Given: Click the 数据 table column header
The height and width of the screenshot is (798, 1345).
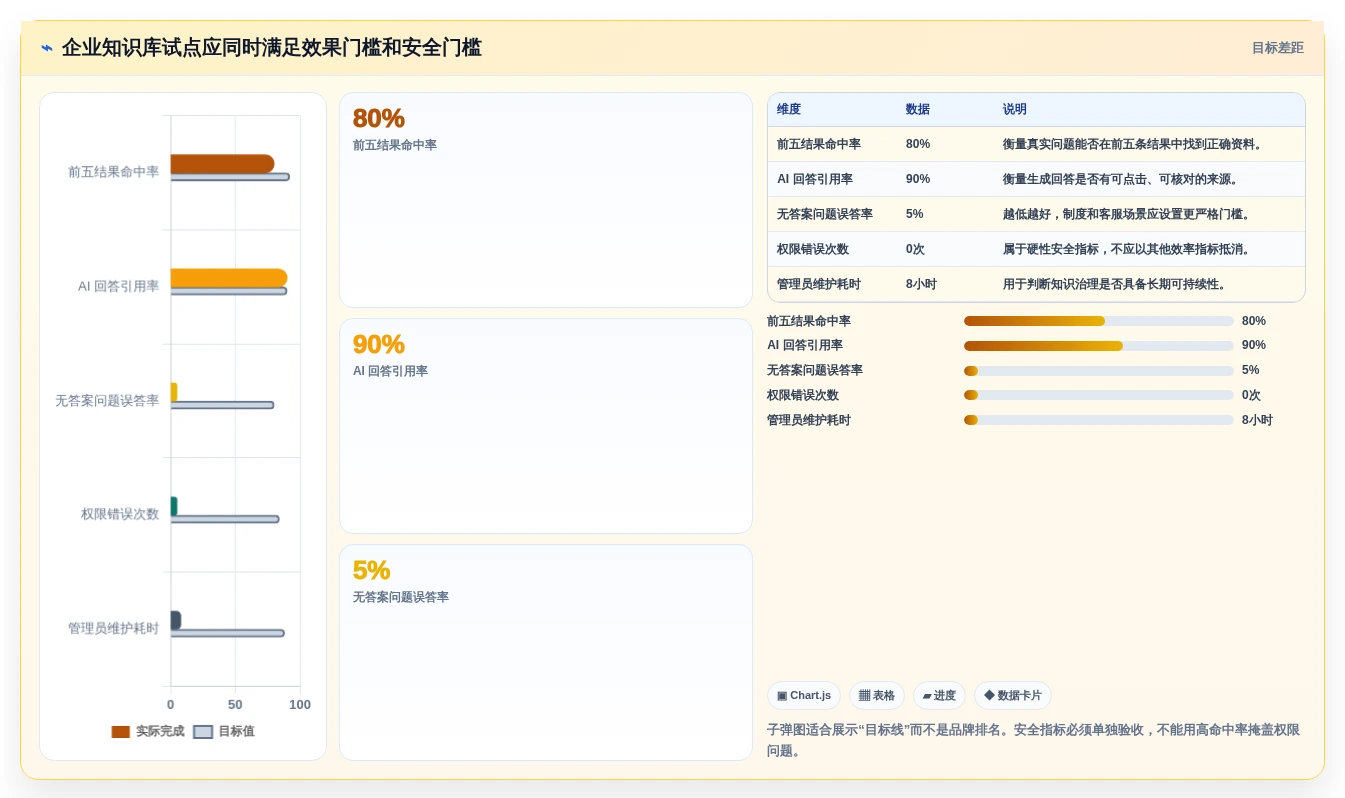Looking at the screenshot, I should pyautogui.click(x=918, y=110).
